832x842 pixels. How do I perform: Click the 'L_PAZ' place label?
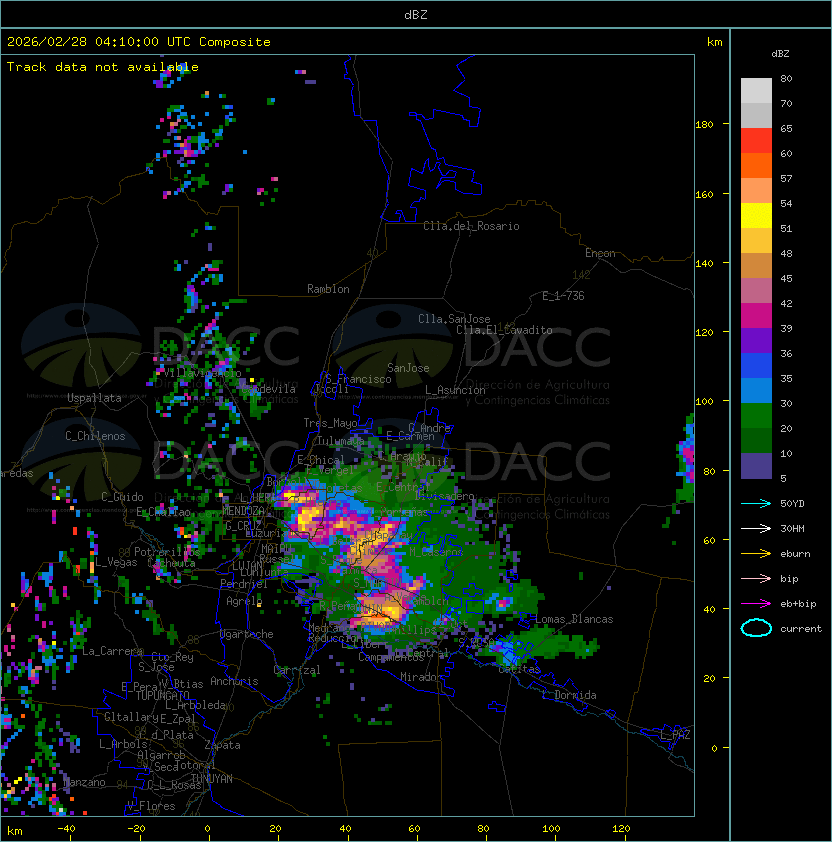(x=675, y=735)
